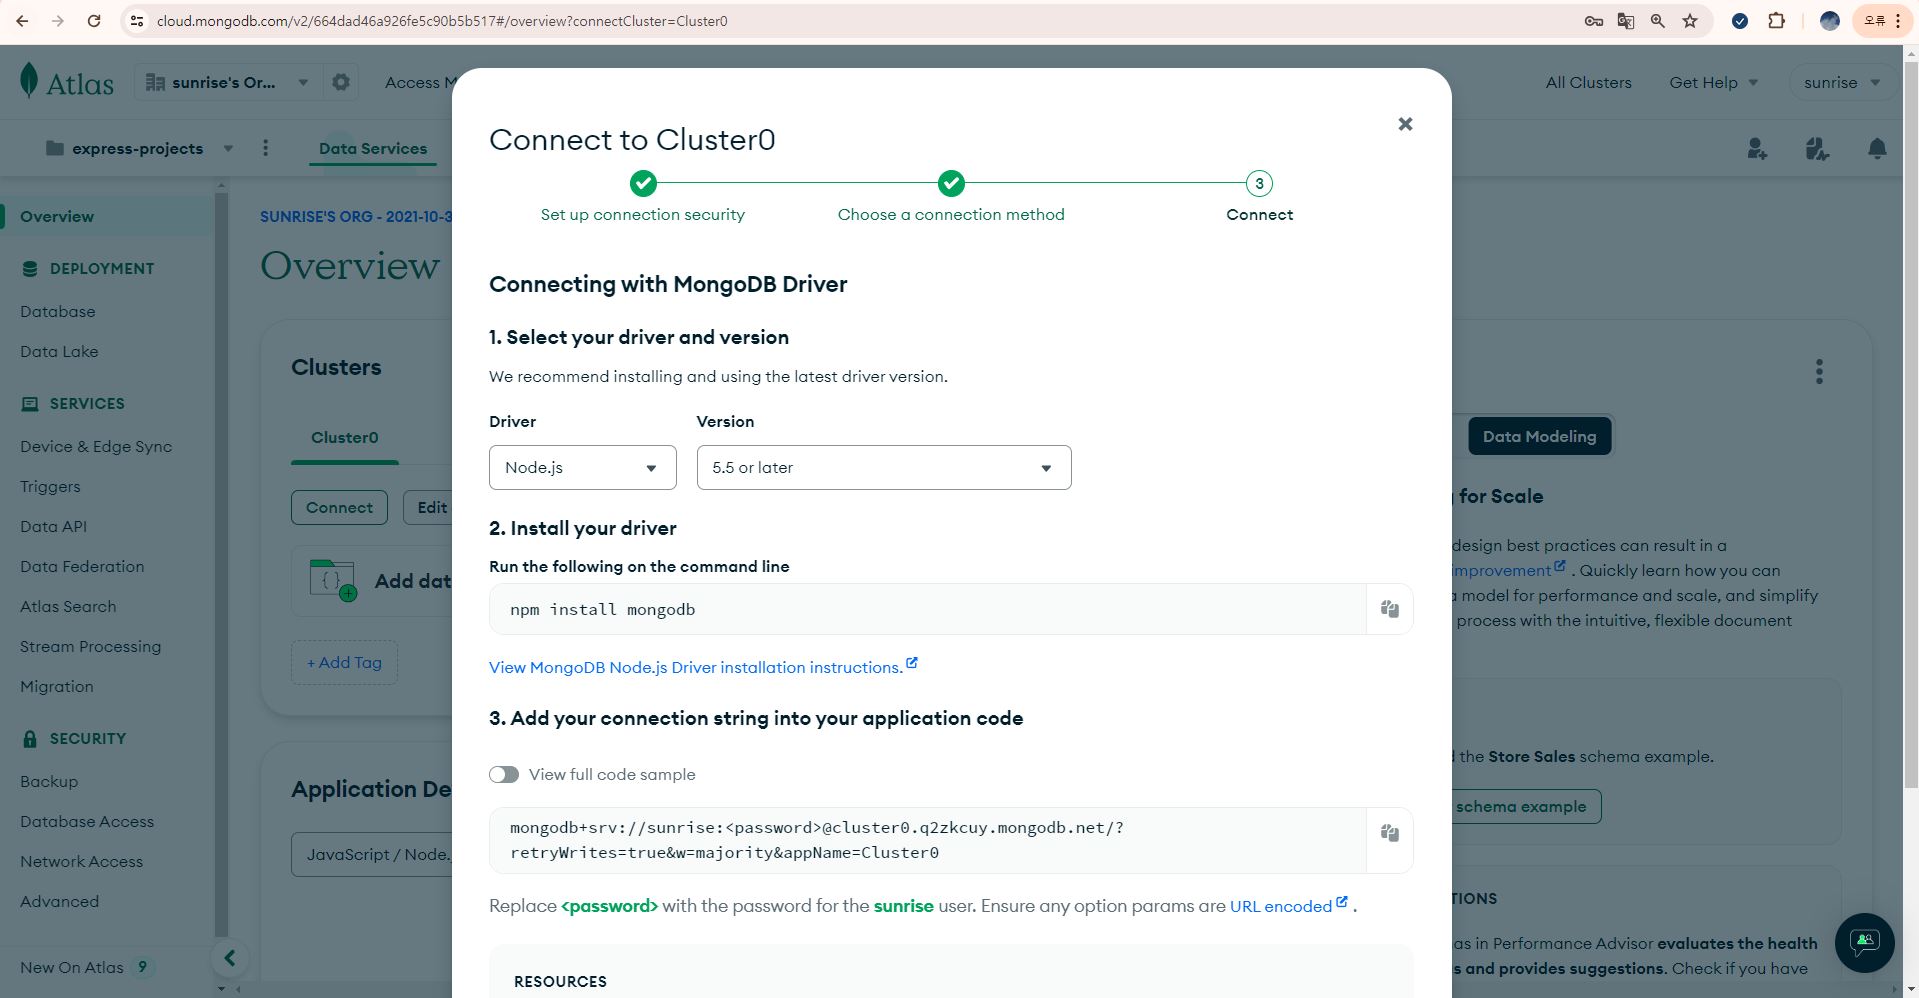Collapse the sidebar with the chevron button

230,958
